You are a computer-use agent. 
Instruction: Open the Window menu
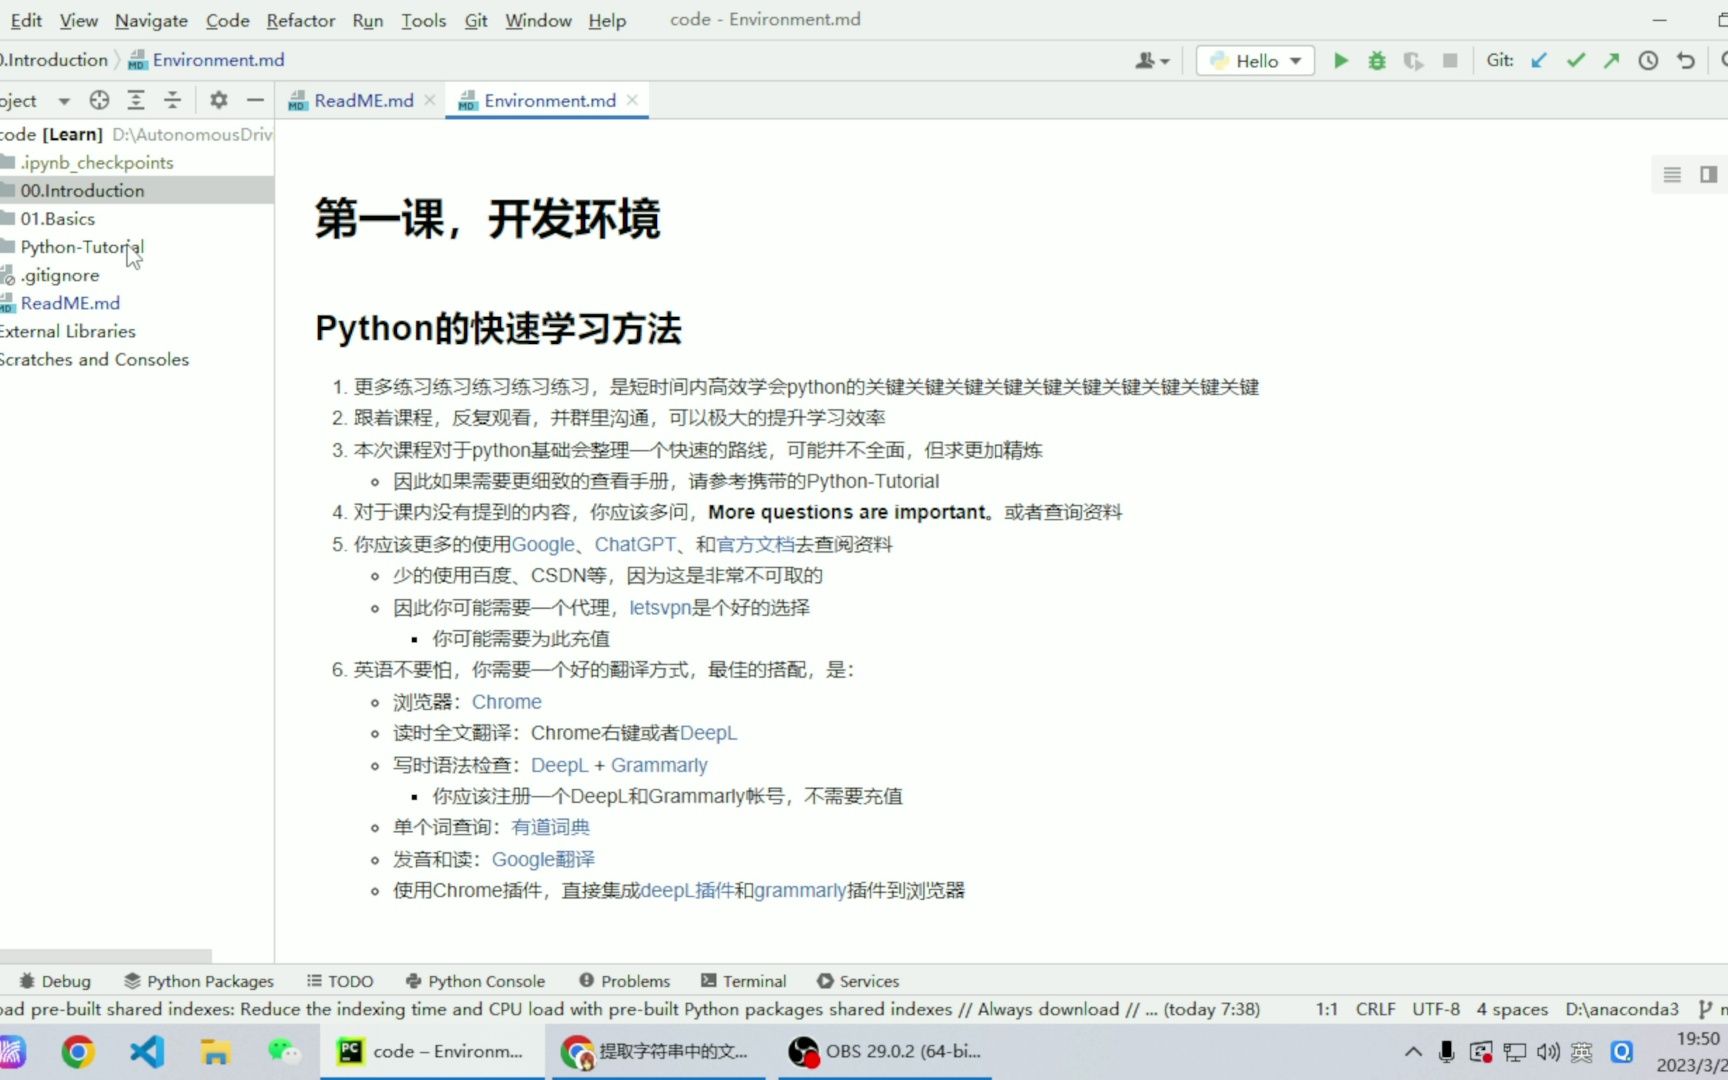(538, 20)
